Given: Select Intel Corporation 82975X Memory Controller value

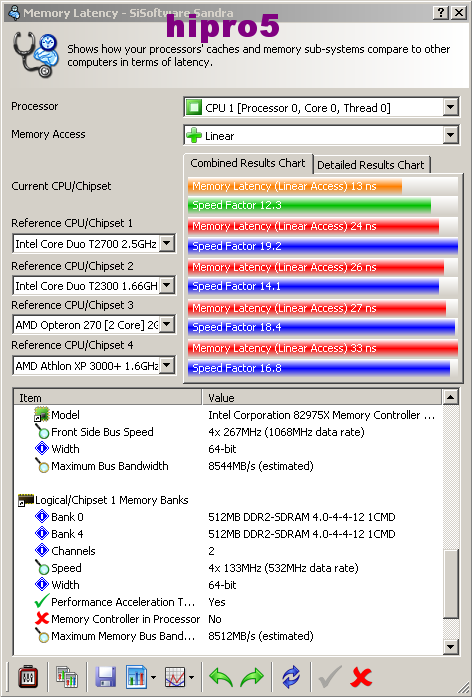Looking at the screenshot, I should pos(321,415).
